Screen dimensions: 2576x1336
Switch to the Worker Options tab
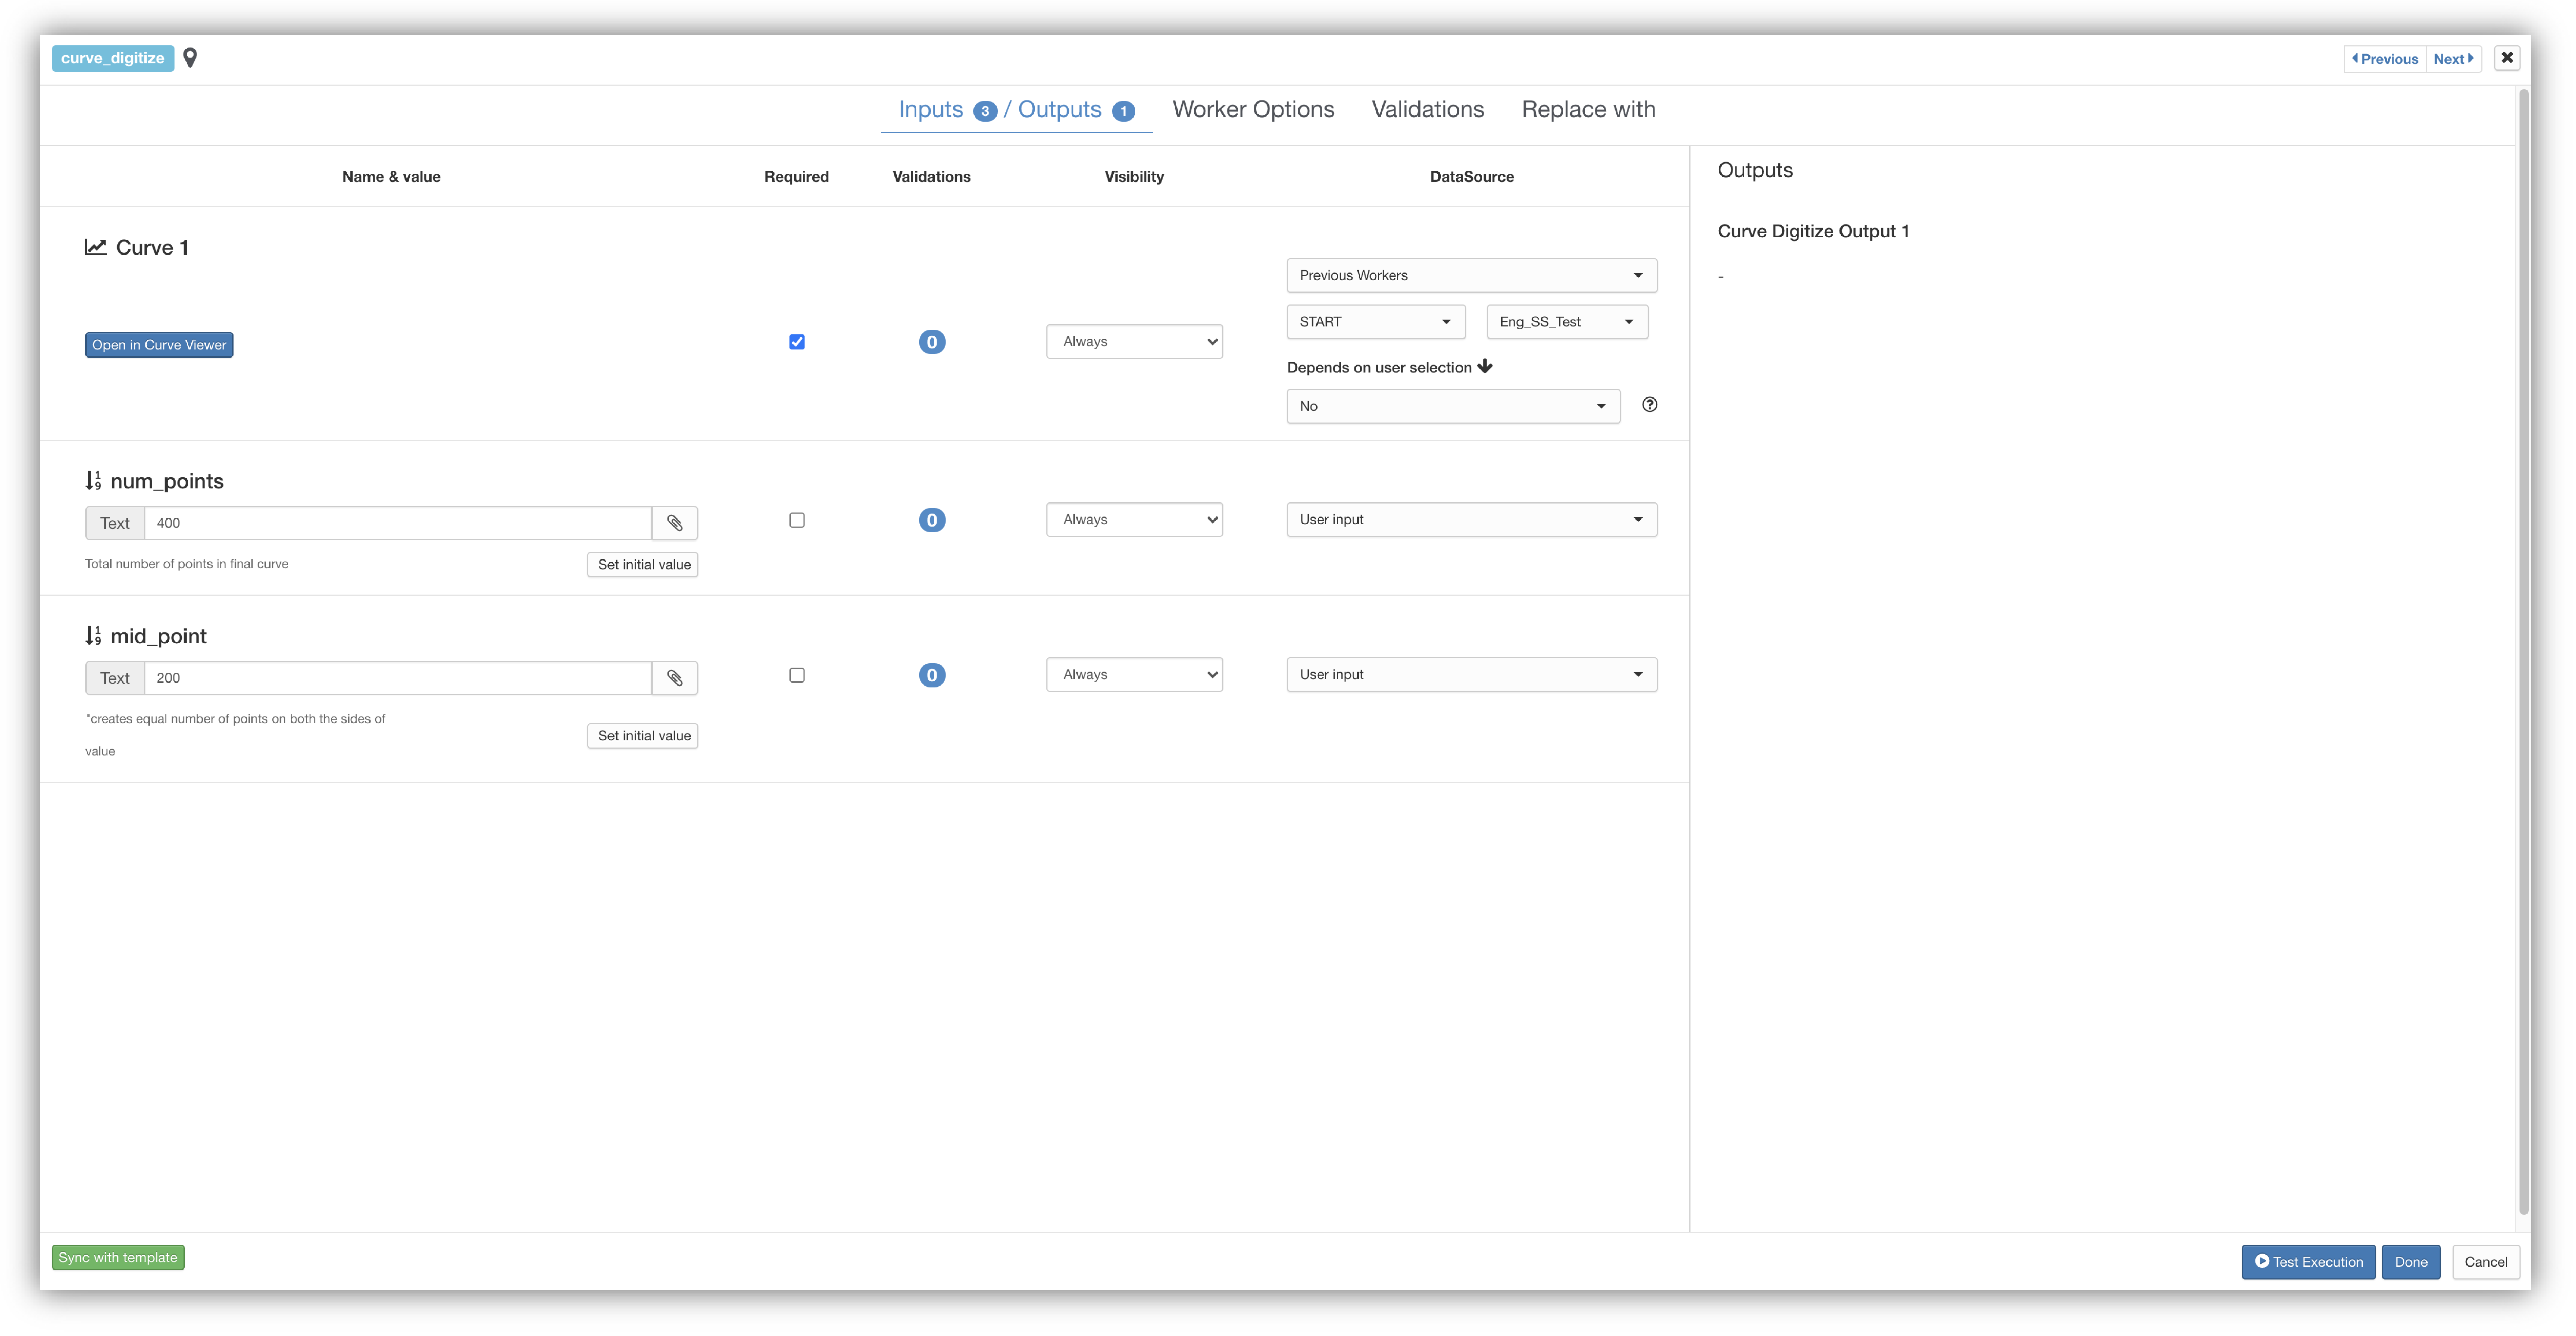tap(1253, 110)
